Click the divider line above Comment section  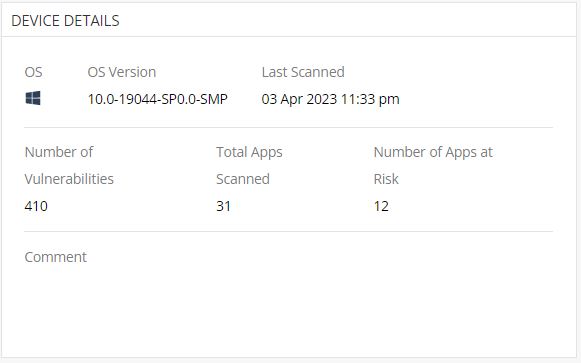288,232
